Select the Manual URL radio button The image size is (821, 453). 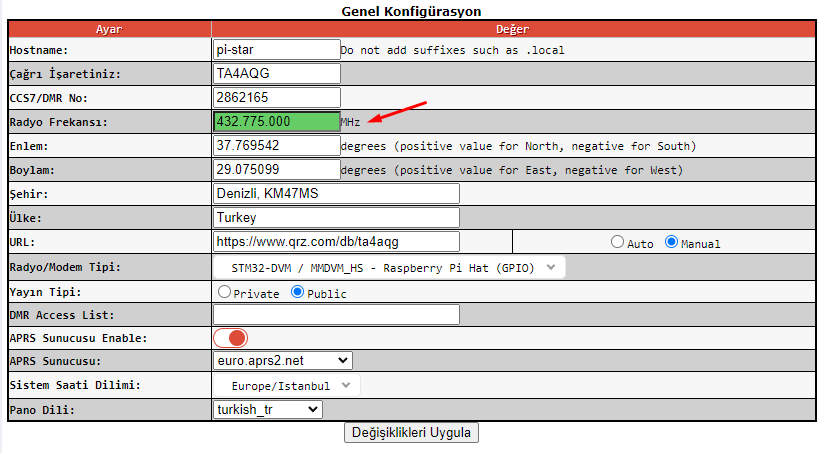(671, 242)
